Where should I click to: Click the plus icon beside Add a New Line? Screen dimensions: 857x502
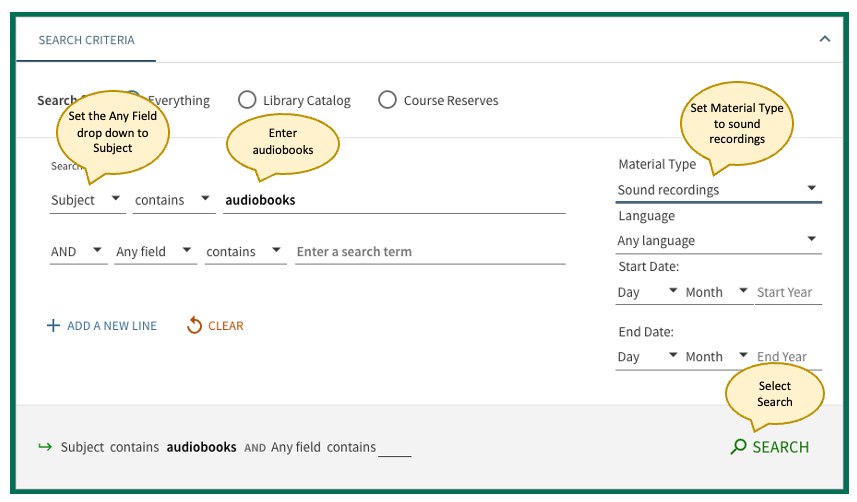(x=53, y=326)
